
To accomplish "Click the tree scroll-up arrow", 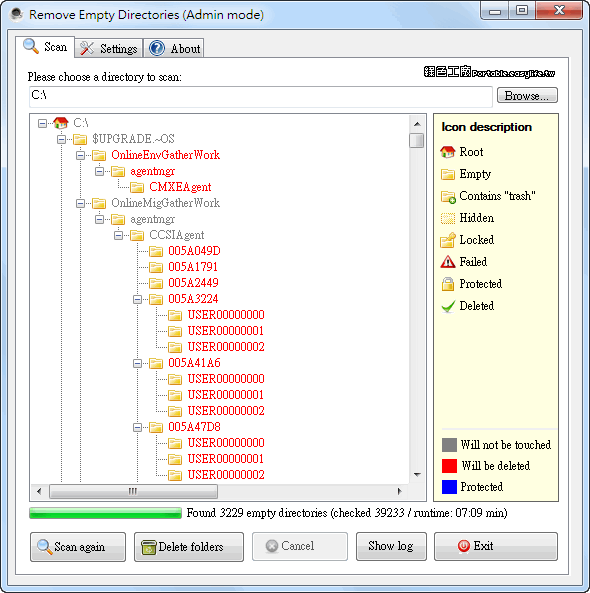I will 417,124.
